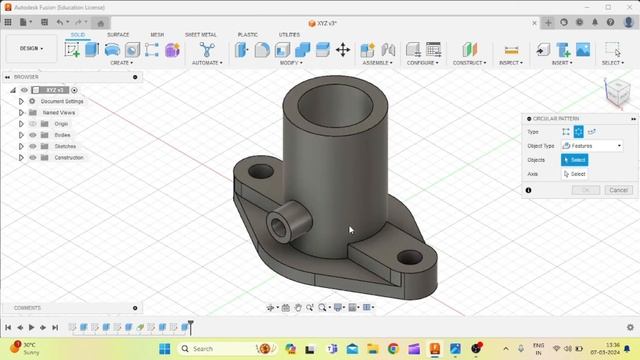Image resolution: width=640 pixels, height=360 pixels.
Task: Set pattern type to third Type option
Action: click(x=592, y=131)
